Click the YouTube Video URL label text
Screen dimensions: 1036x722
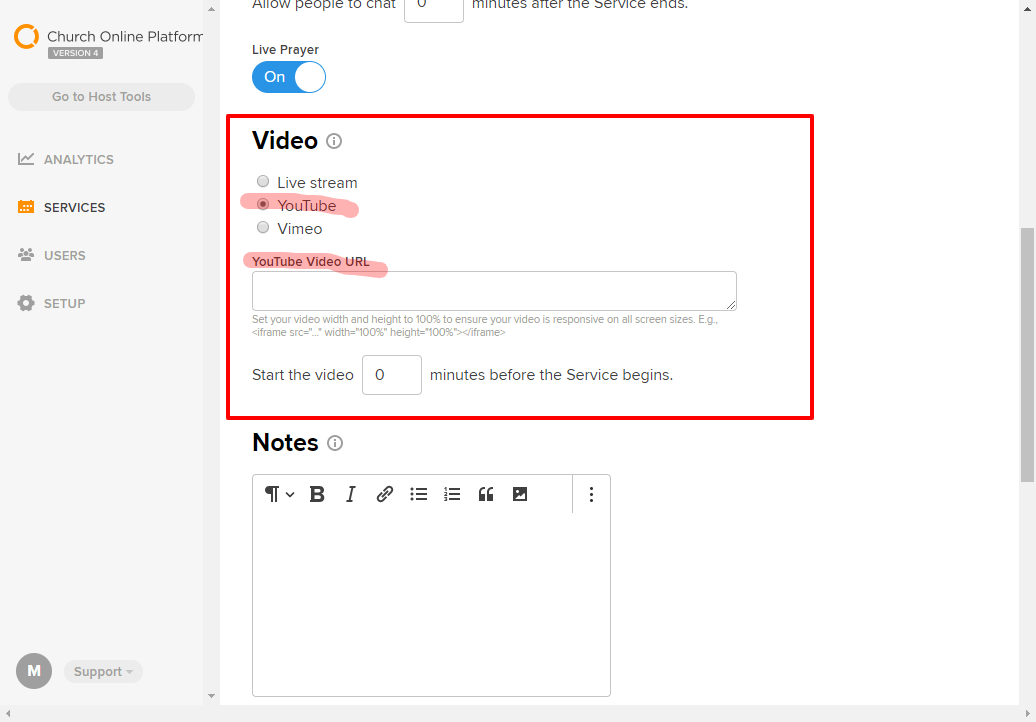pos(311,262)
